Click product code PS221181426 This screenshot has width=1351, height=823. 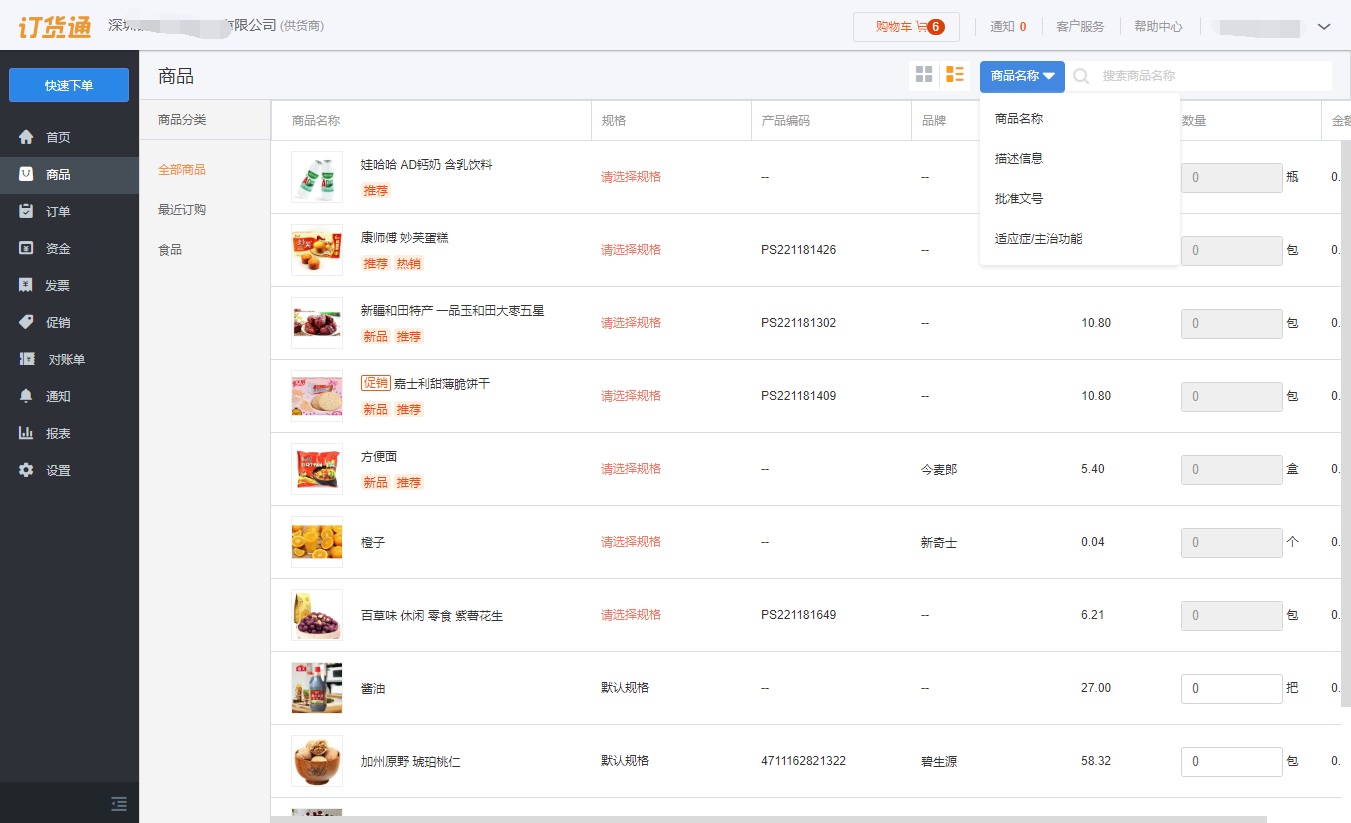tap(799, 250)
